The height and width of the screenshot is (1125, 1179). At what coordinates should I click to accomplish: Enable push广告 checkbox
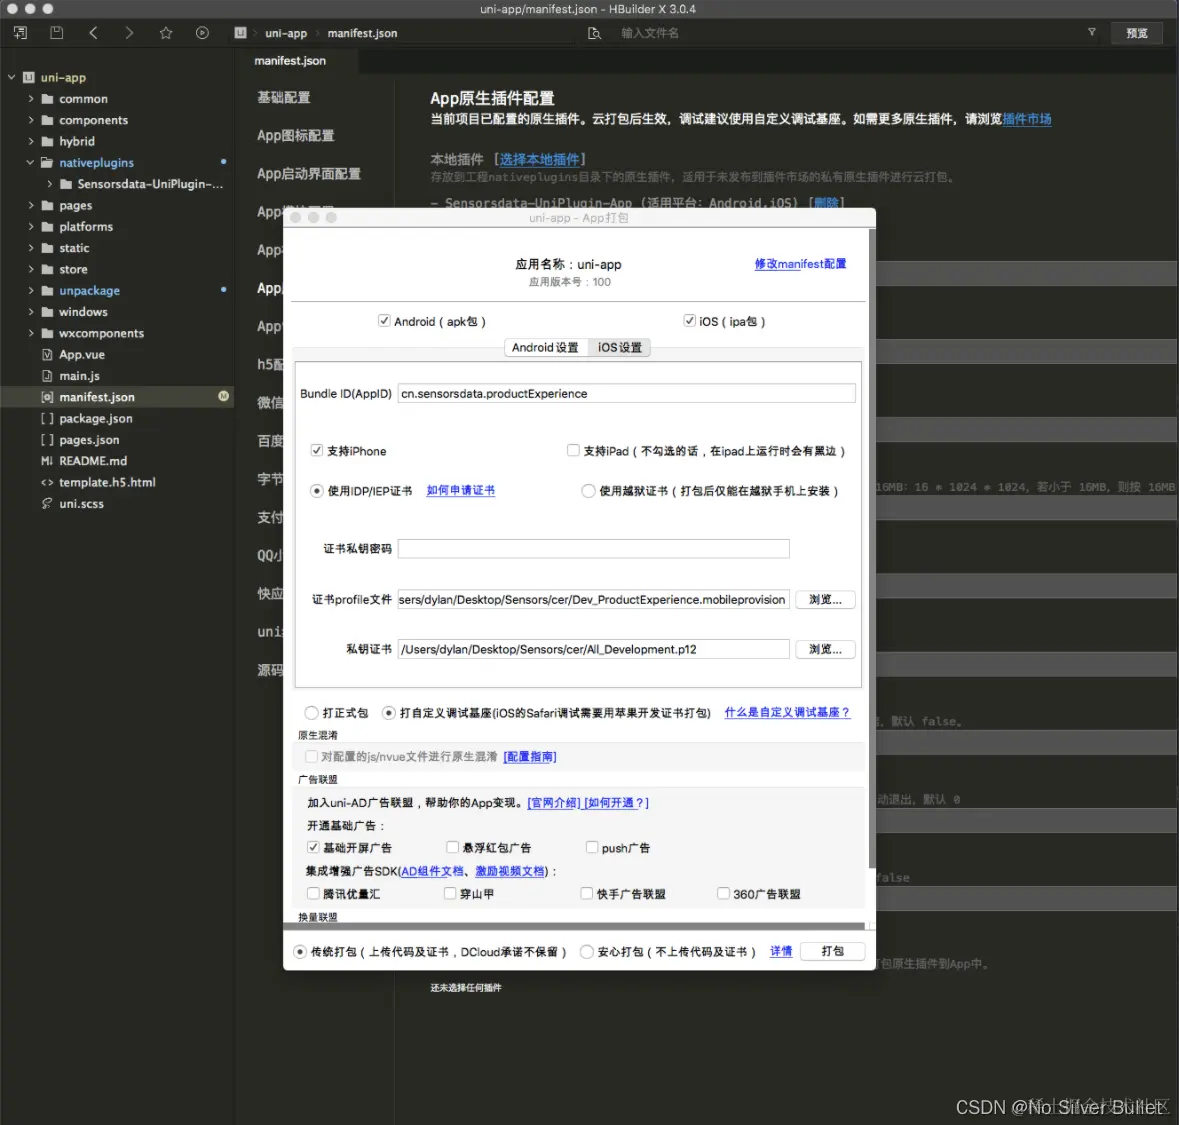click(592, 848)
